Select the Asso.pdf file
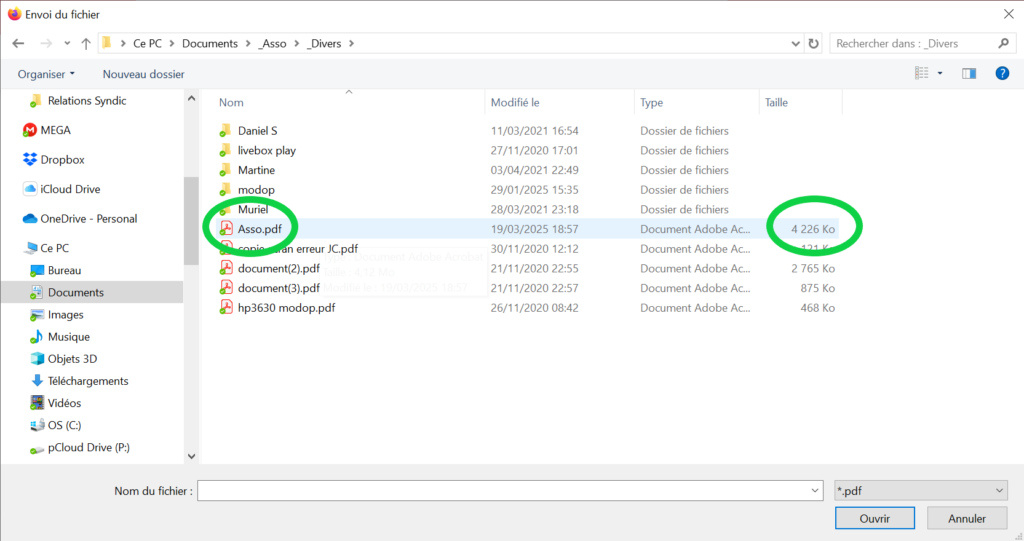The width and height of the screenshot is (1024, 541). 259,229
